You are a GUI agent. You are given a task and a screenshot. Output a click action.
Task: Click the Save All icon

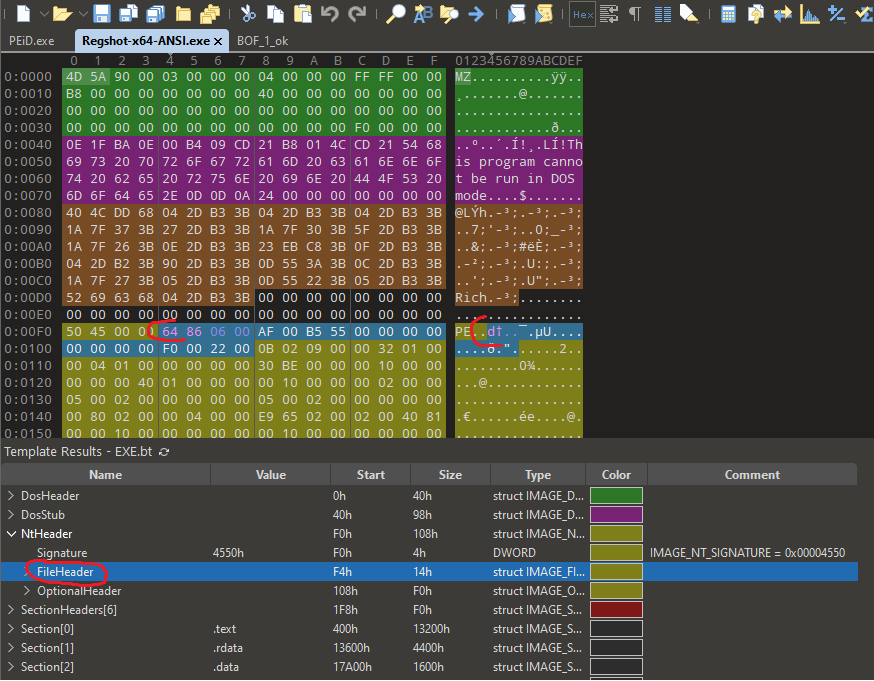click(x=156, y=13)
